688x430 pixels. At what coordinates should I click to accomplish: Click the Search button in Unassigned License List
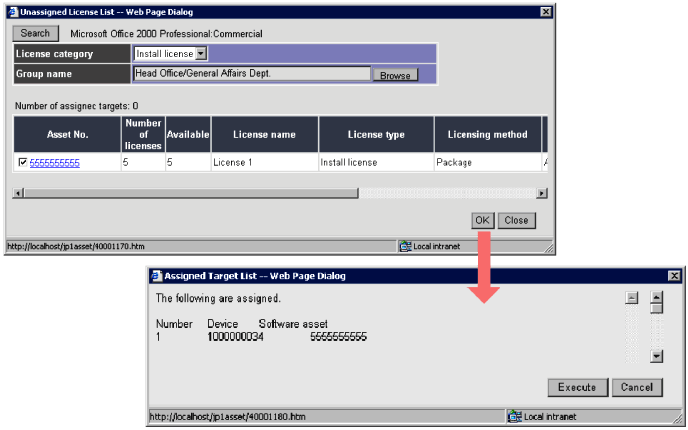(36, 33)
